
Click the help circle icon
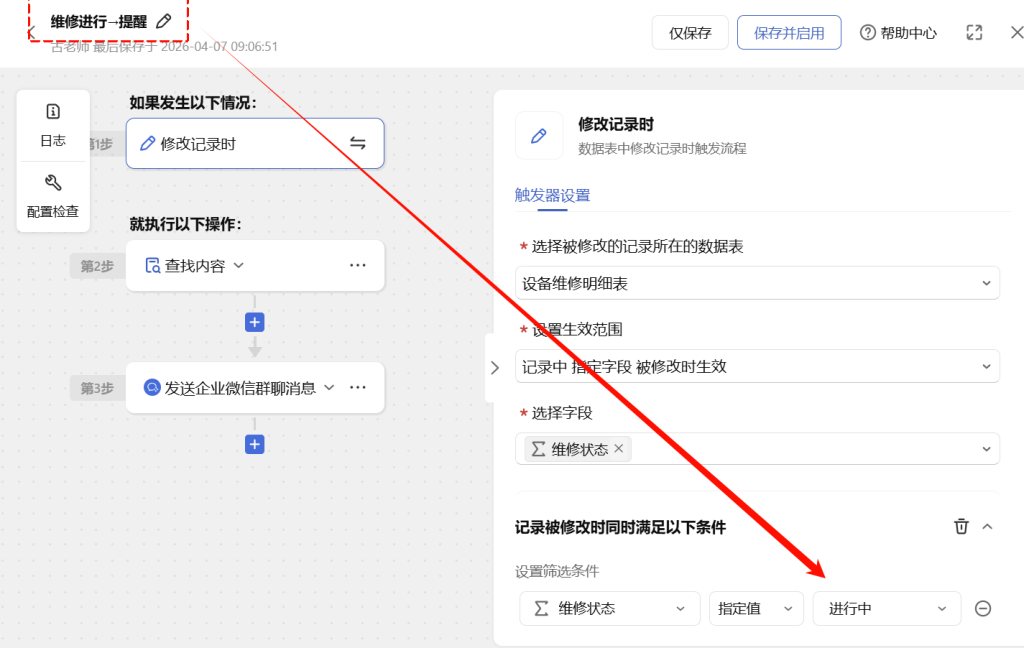click(867, 33)
